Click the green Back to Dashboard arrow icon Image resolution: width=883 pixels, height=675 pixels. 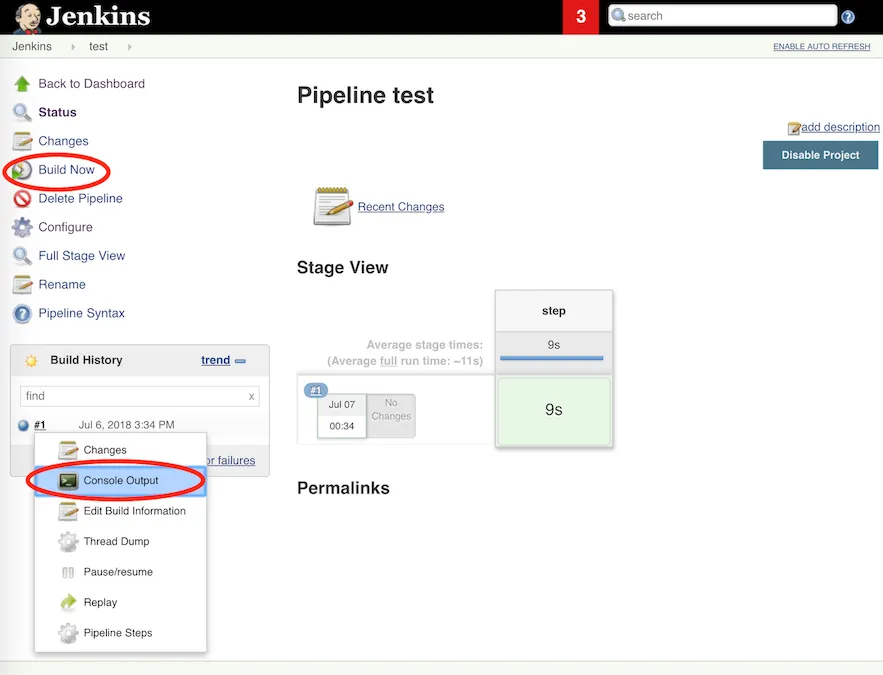[22, 84]
